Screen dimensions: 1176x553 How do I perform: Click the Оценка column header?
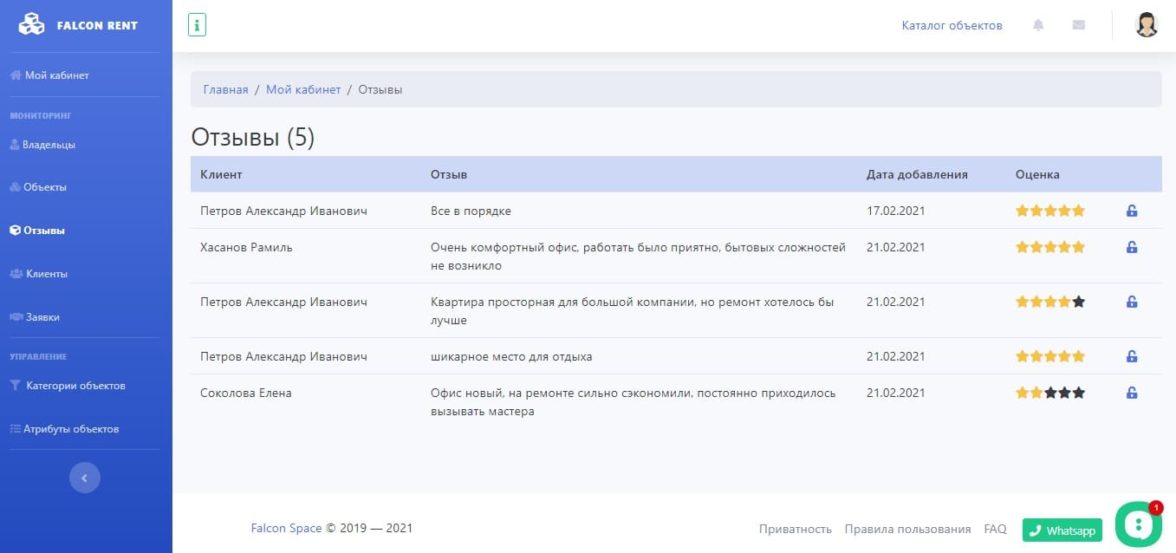1037,174
